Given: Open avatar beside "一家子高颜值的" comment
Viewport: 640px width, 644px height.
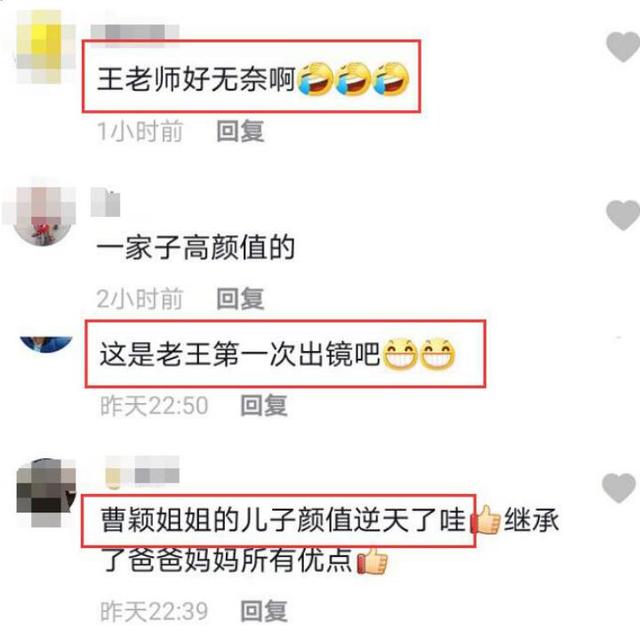Looking at the screenshot, I should tap(41, 215).
